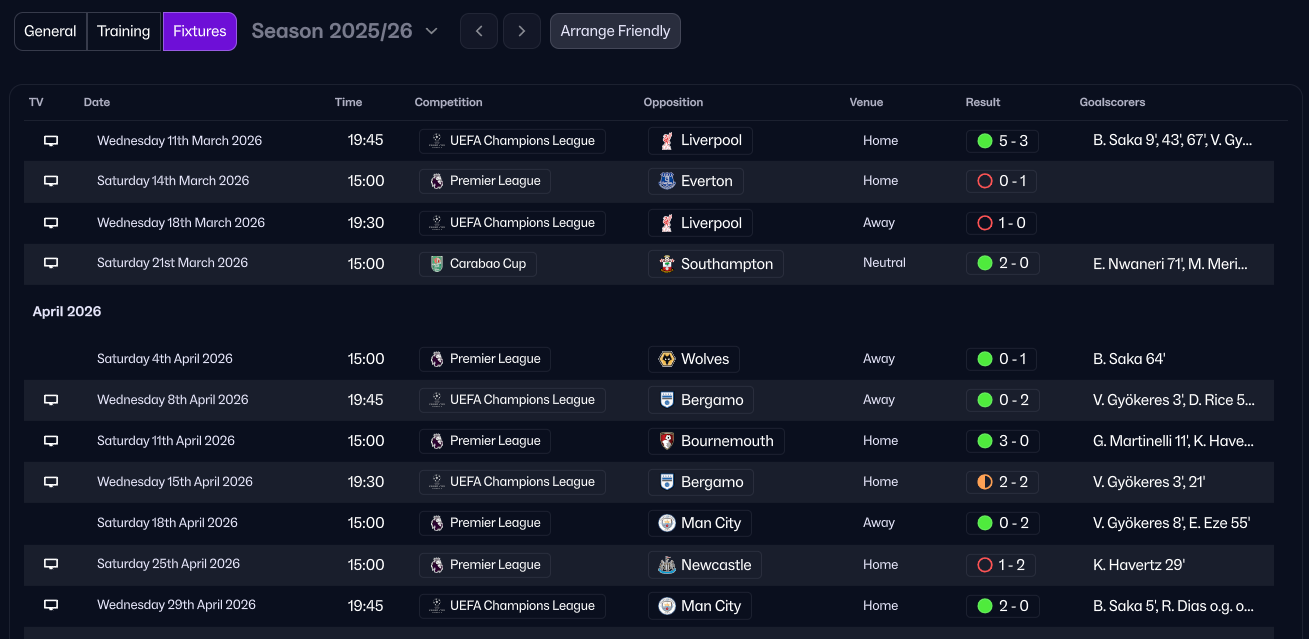Click the Everton club crest icon
This screenshot has width=1309, height=639.
[x=667, y=181]
